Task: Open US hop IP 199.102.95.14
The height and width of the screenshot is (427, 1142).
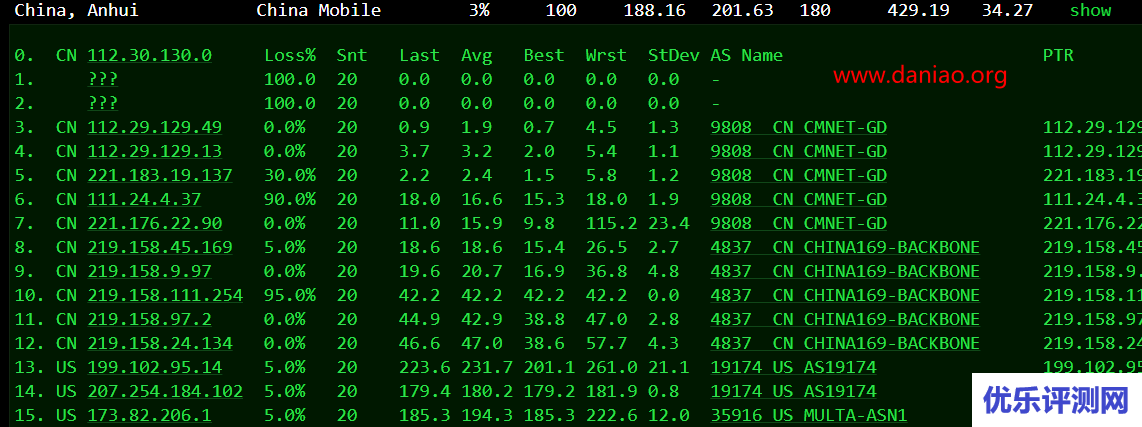Action: (155, 367)
